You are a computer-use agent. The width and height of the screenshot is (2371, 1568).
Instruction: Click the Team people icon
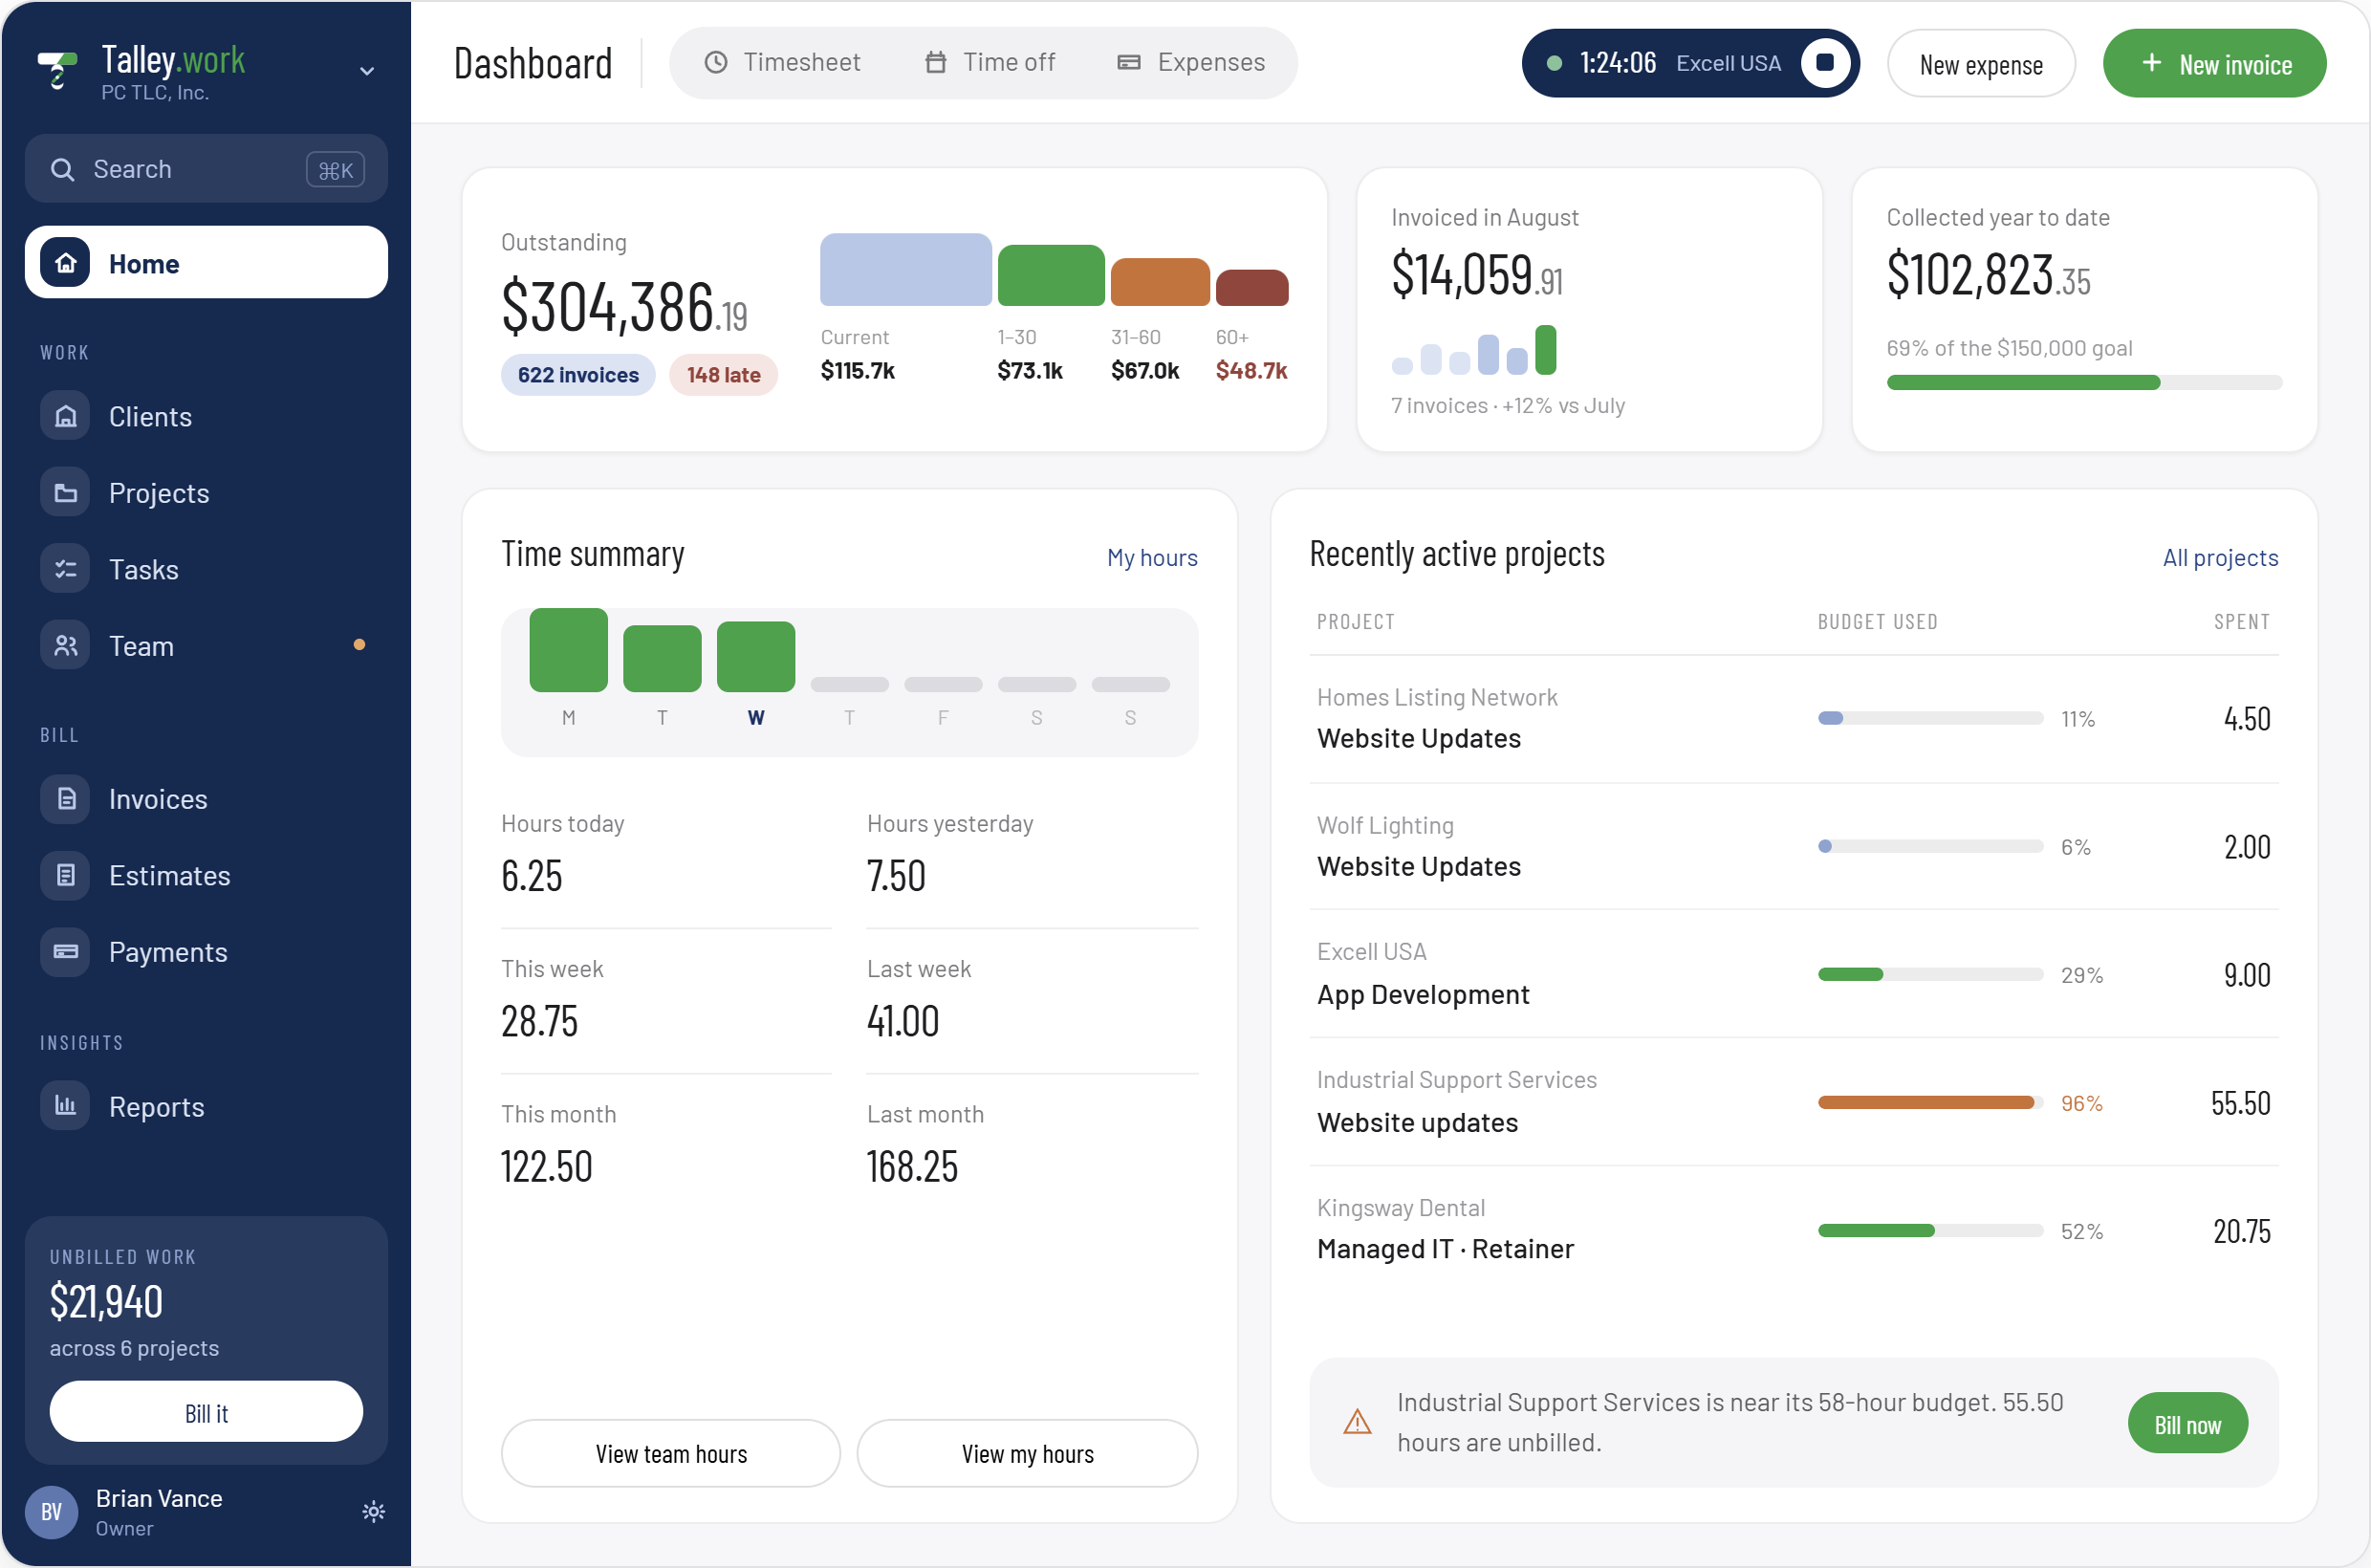click(x=65, y=646)
